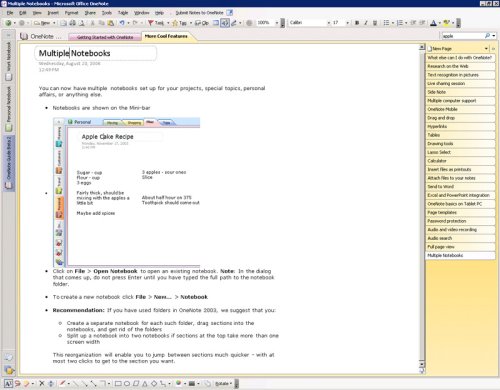Open the search scope dropdown arrow
The height and width of the screenshot is (390, 500).
[494, 36]
